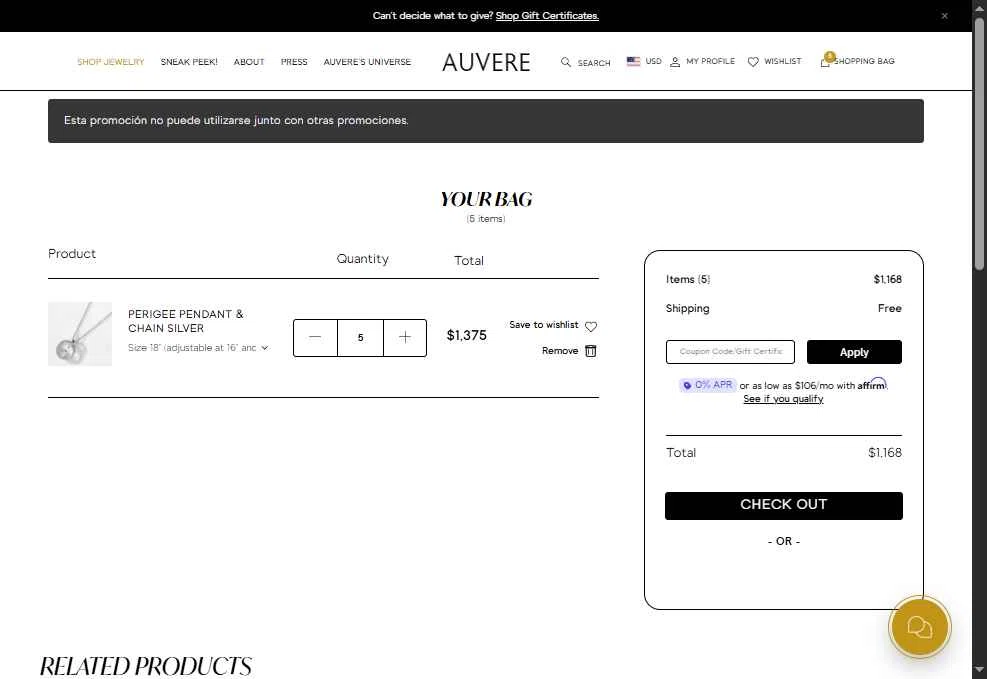Follow the Shop Gift Certificates link

[x=547, y=16]
